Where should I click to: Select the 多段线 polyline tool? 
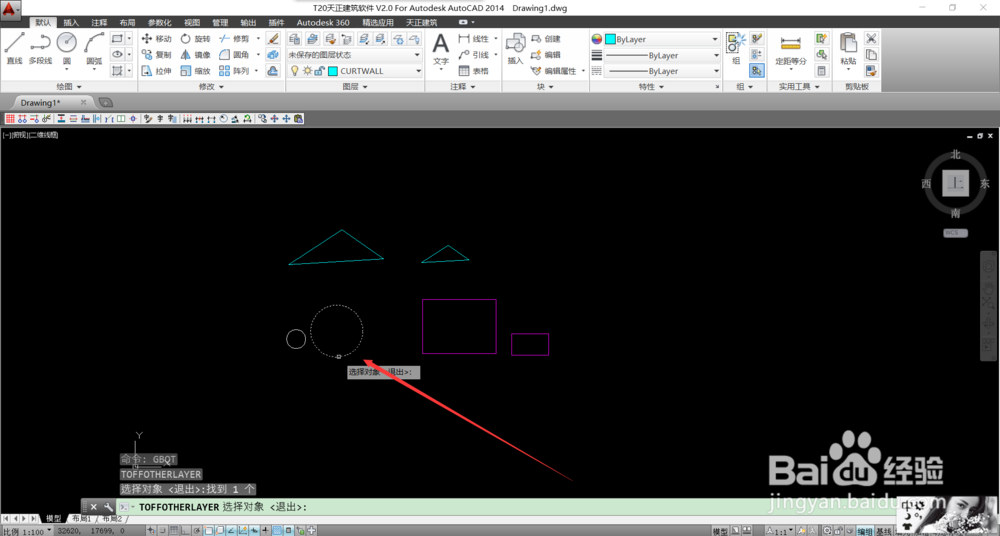click(40, 48)
